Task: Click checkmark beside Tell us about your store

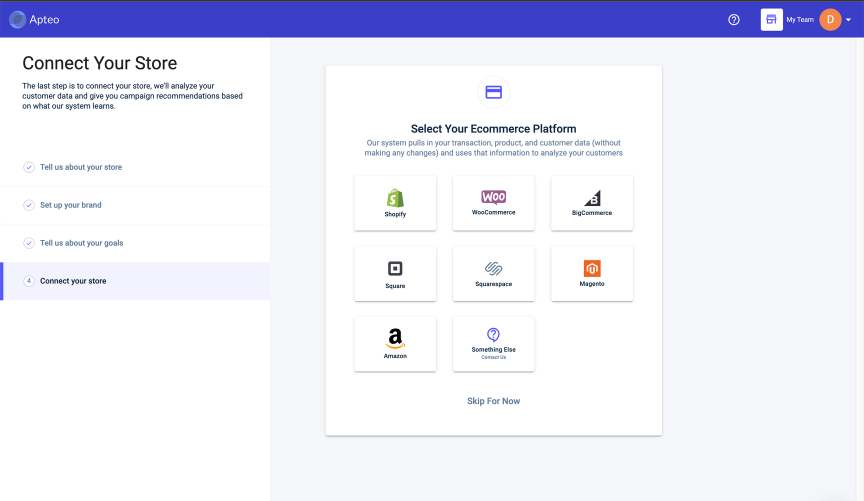Action: click(x=29, y=167)
